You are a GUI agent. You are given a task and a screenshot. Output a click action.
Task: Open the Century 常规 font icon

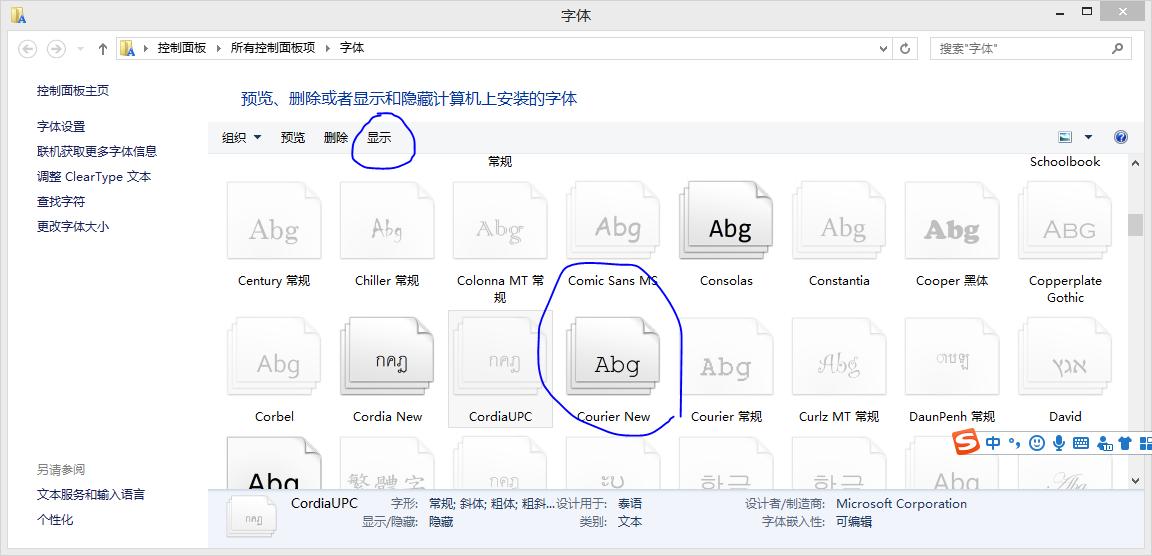(274, 221)
